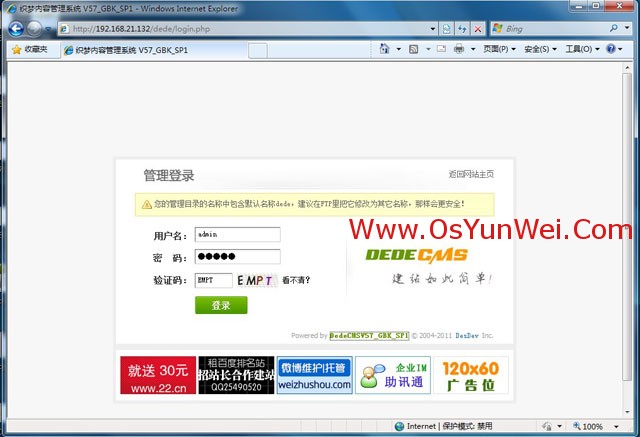Expand the status bar privacy dropdown
Viewport: 640px width, 437px height.
(560, 426)
